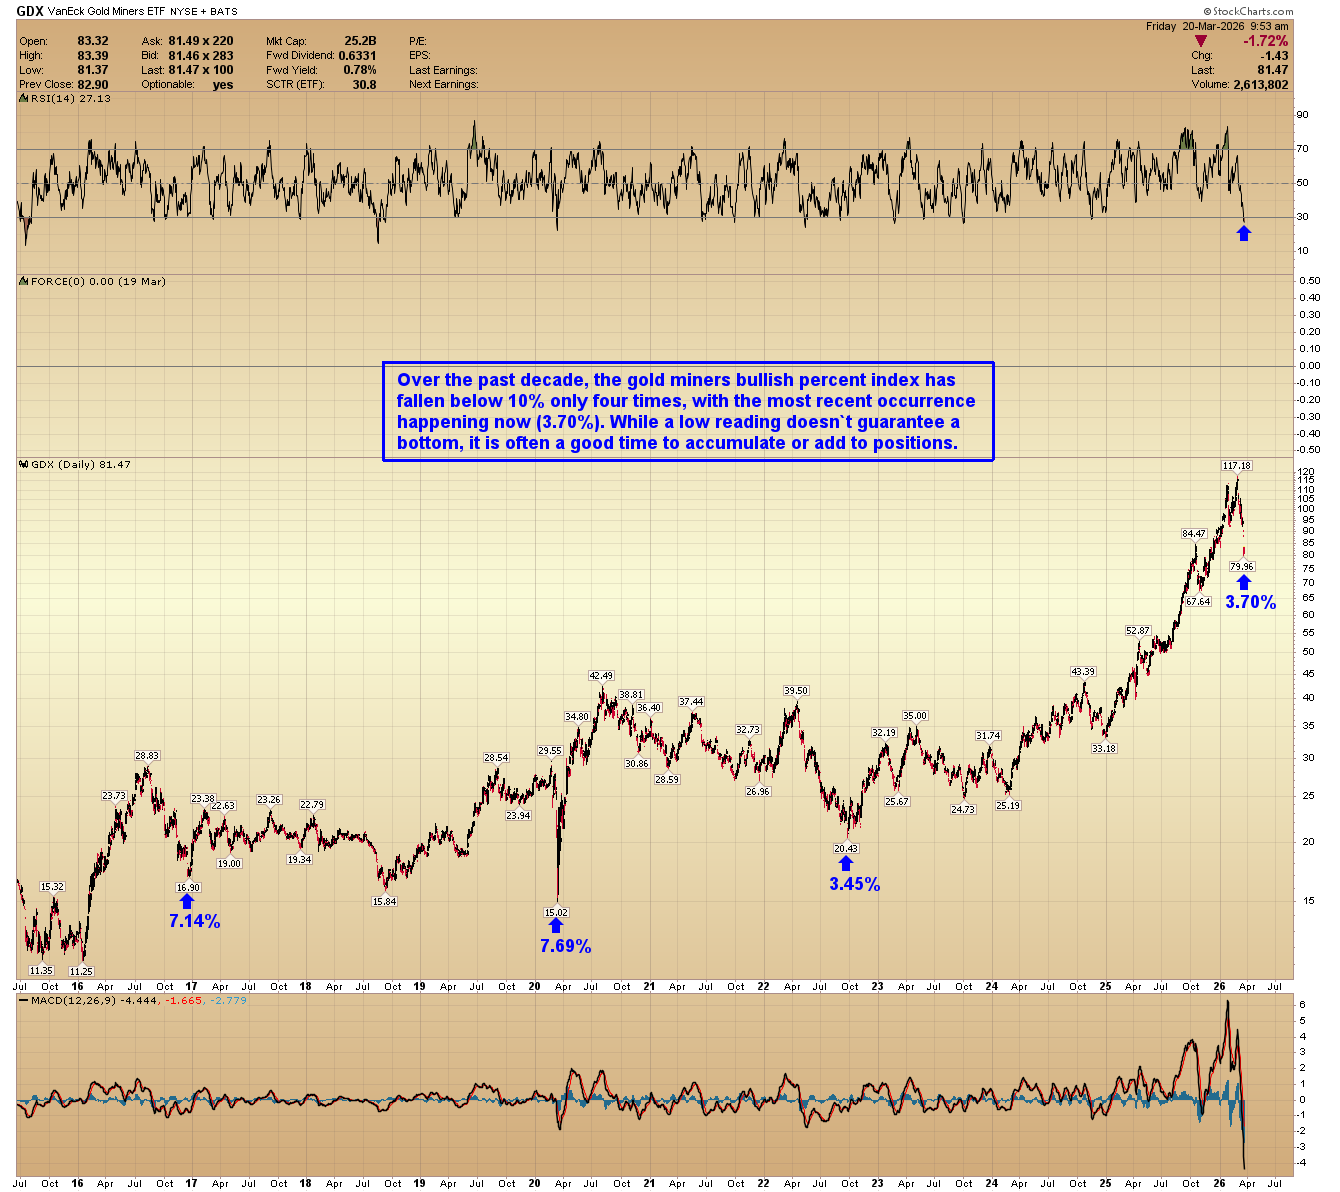The width and height of the screenshot is (1340, 1192).
Task: Click the Low value 81.37
Action: coord(93,70)
